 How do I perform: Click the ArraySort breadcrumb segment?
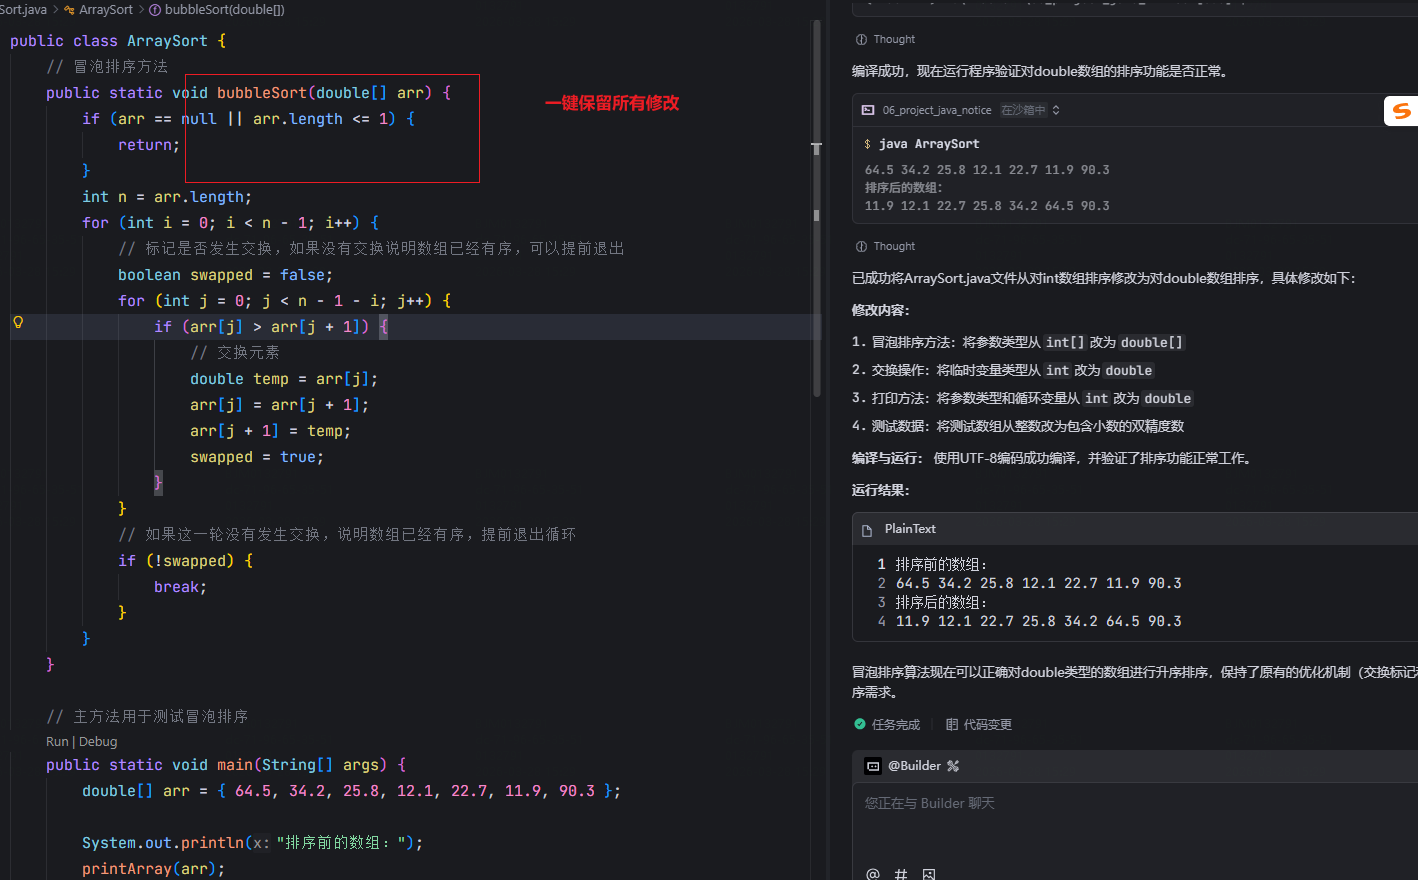point(106,10)
